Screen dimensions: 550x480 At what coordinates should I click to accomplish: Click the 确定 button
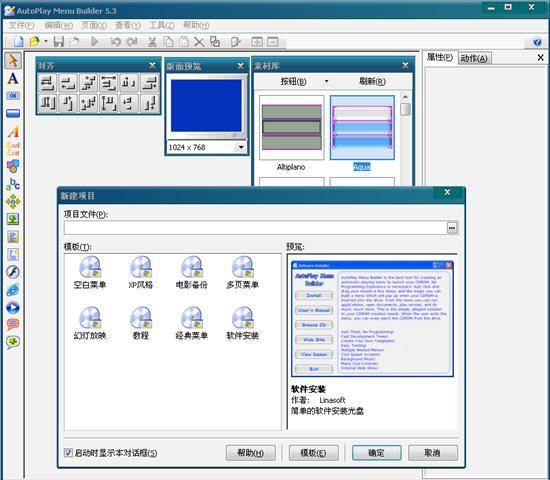pyautogui.click(x=376, y=453)
